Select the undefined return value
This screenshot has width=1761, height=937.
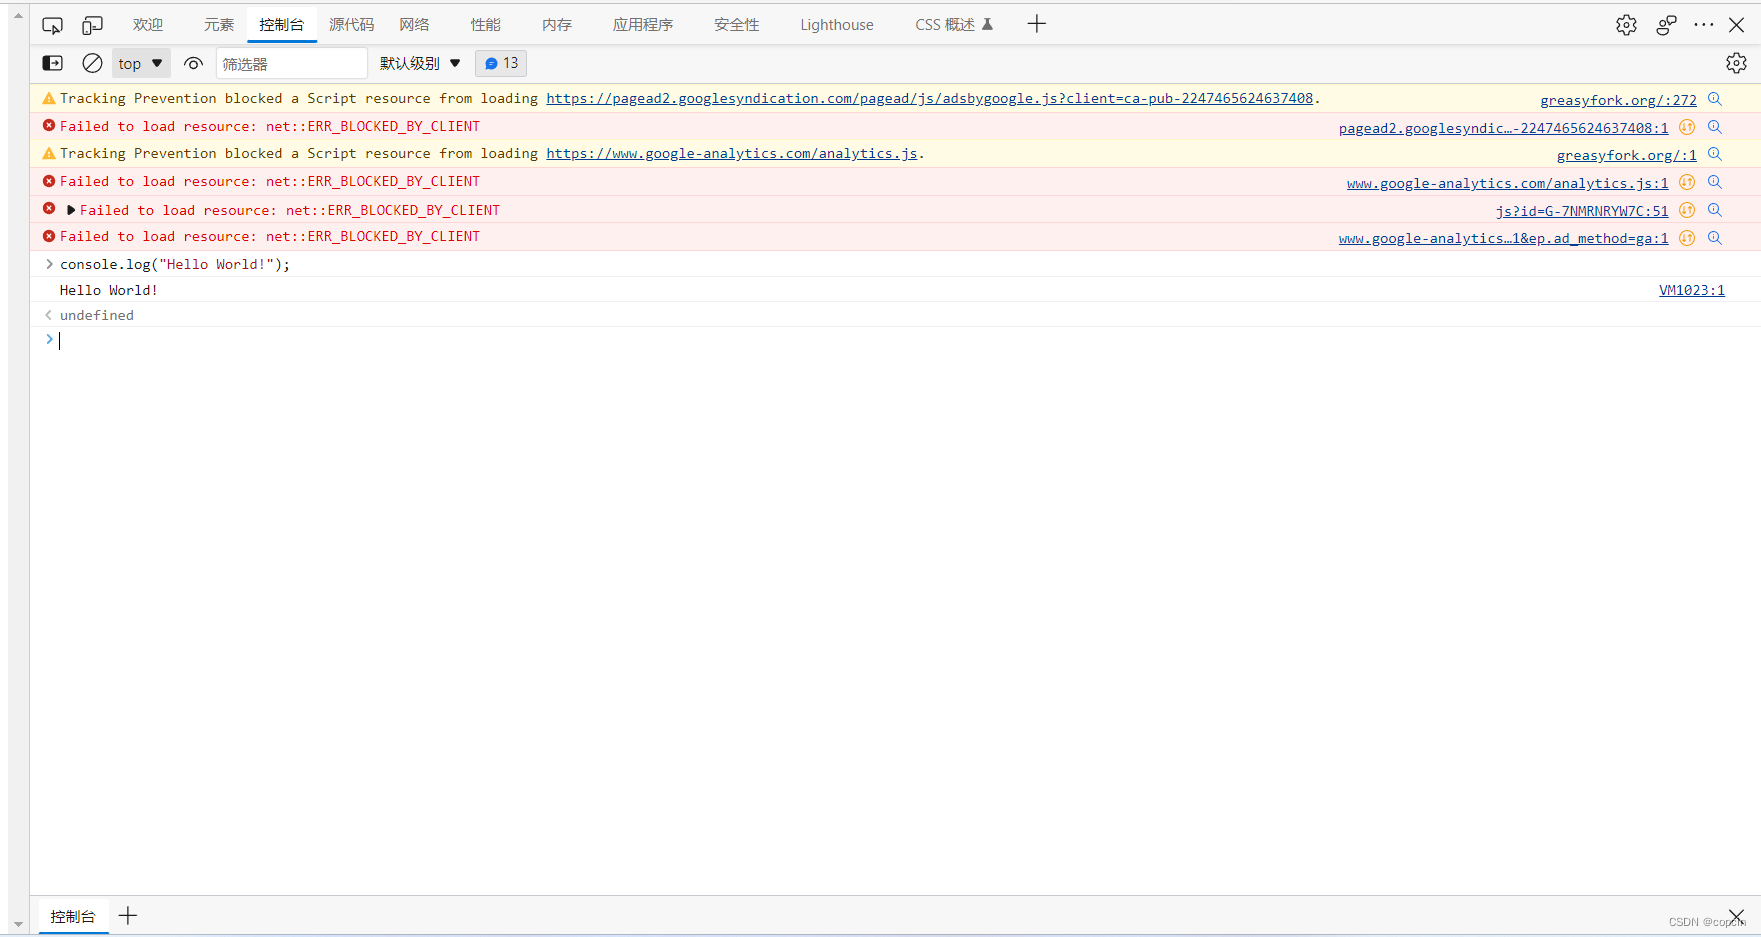pyautogui.click(x=96, y=315)
